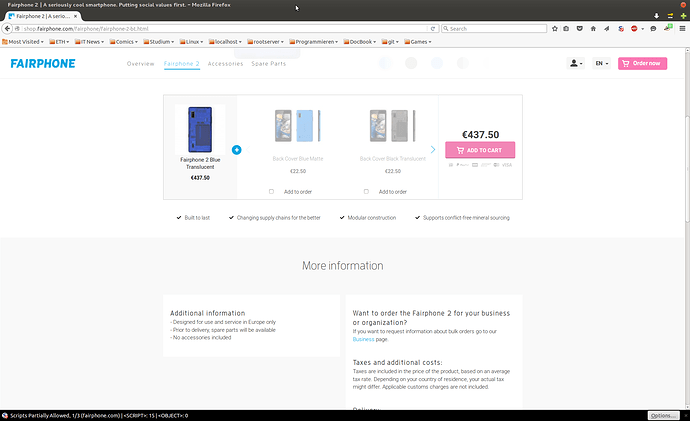Check Add to order for Back Cover Blue Matte
The image size is (690, 421).
pos(272,191)
